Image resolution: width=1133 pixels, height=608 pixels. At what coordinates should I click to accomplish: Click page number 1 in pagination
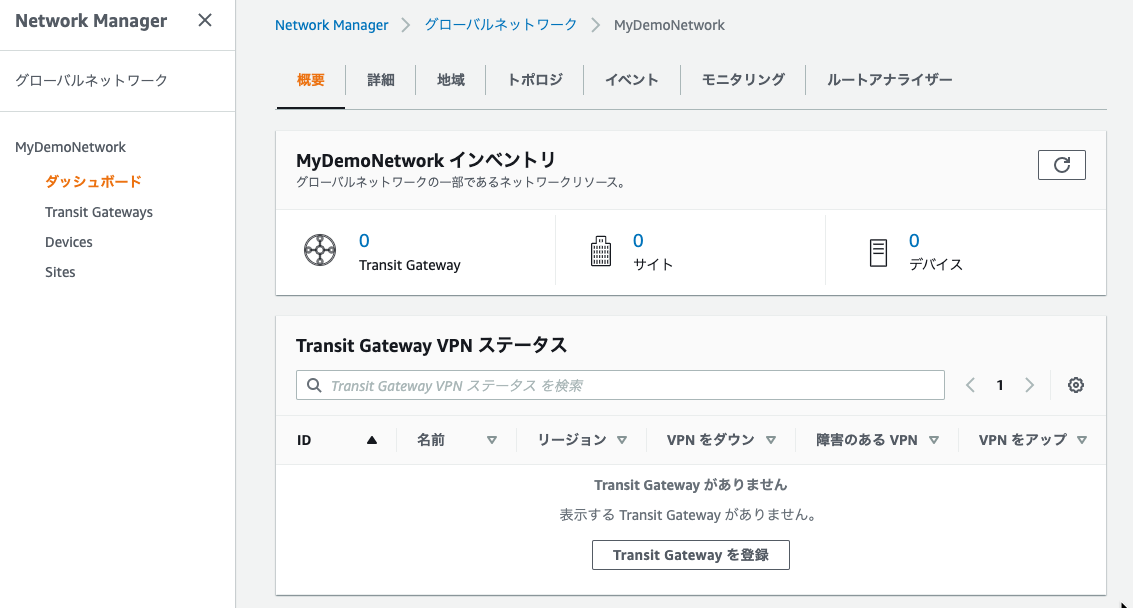click(1000, 385)
